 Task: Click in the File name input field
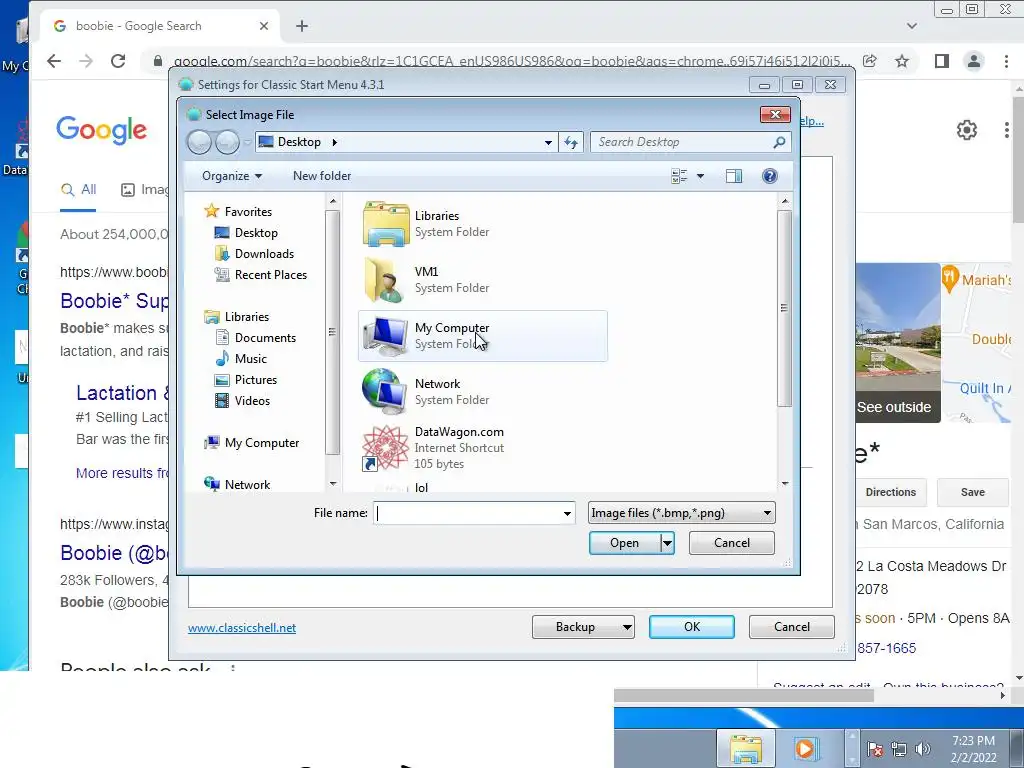tap(467, 513)
